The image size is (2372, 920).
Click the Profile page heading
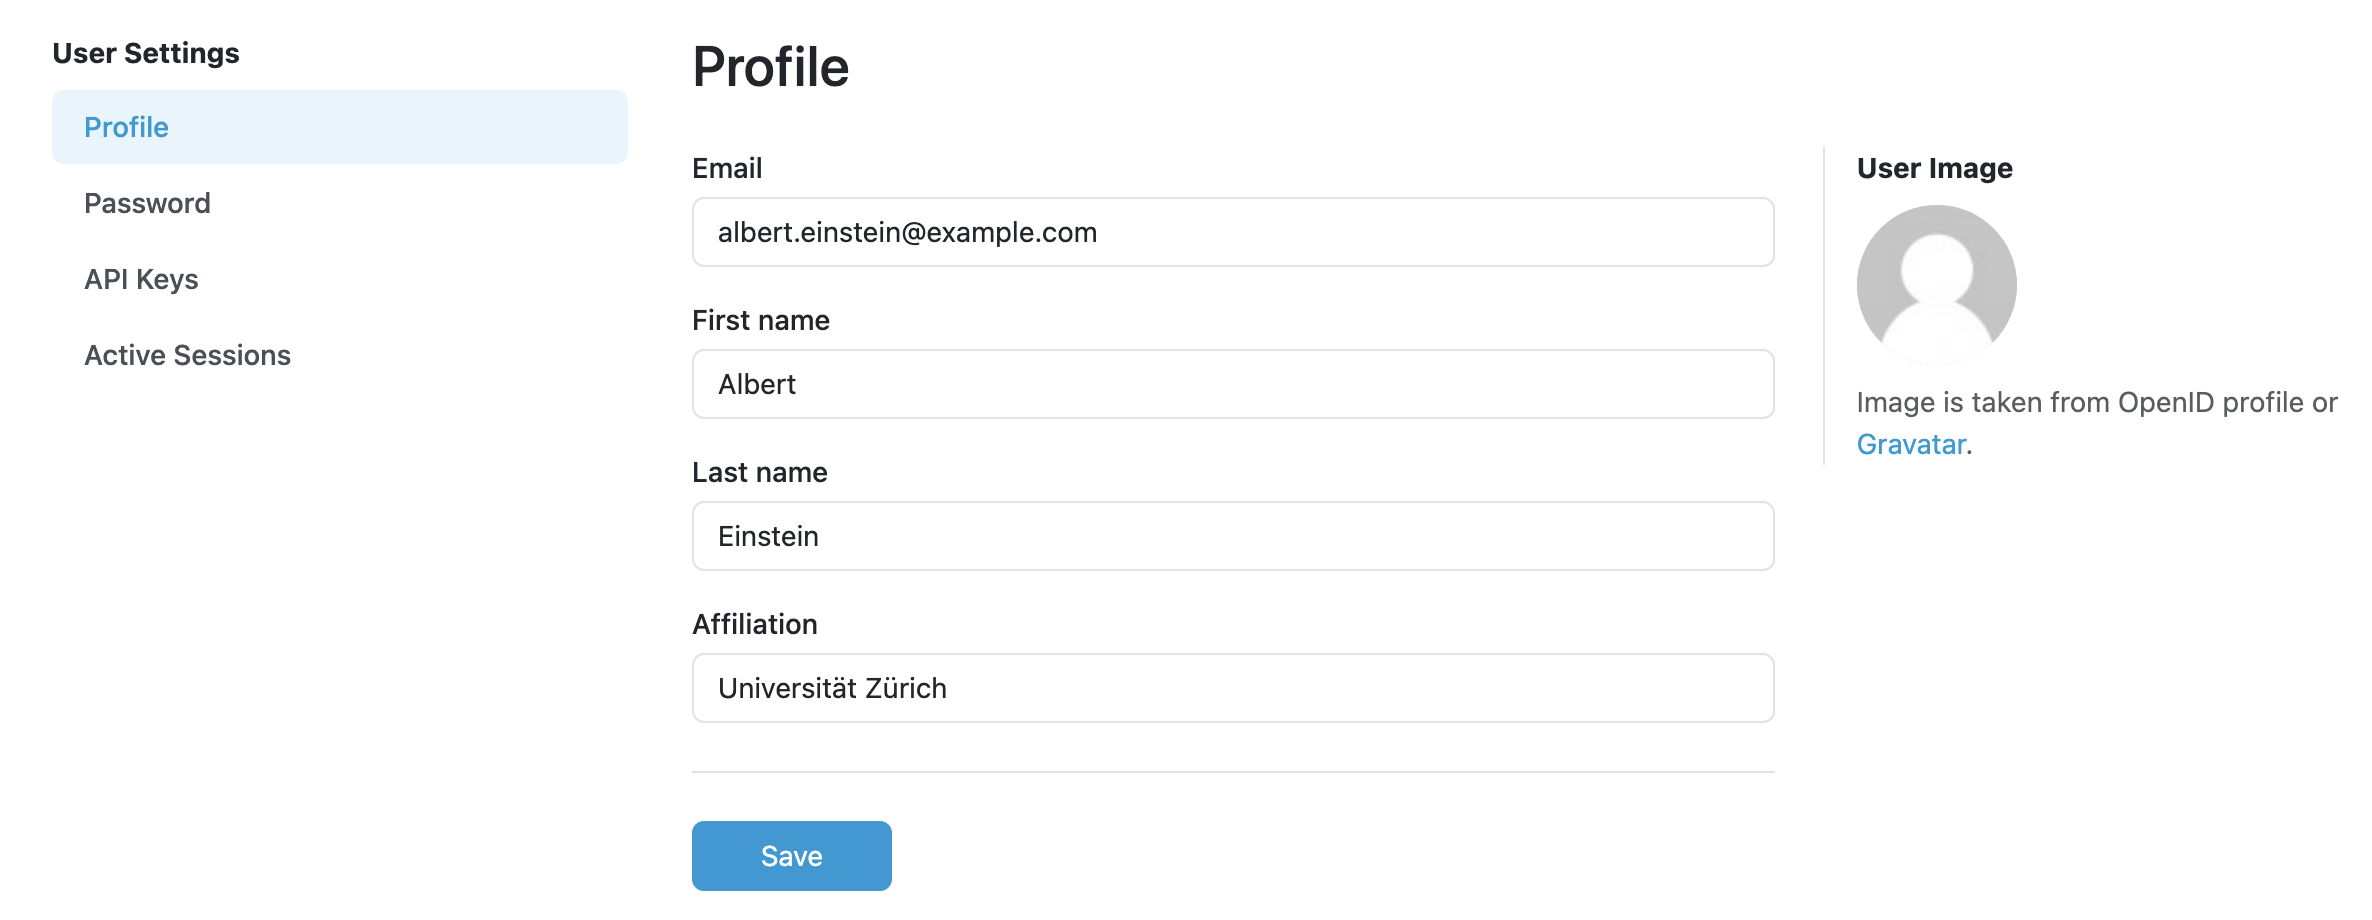771,67
